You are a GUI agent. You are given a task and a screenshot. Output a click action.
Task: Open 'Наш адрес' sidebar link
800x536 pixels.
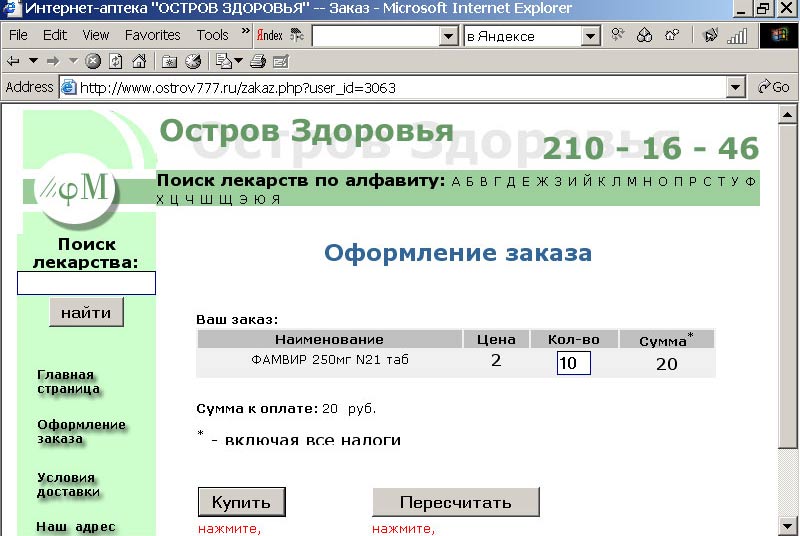[x=76, y=527]
